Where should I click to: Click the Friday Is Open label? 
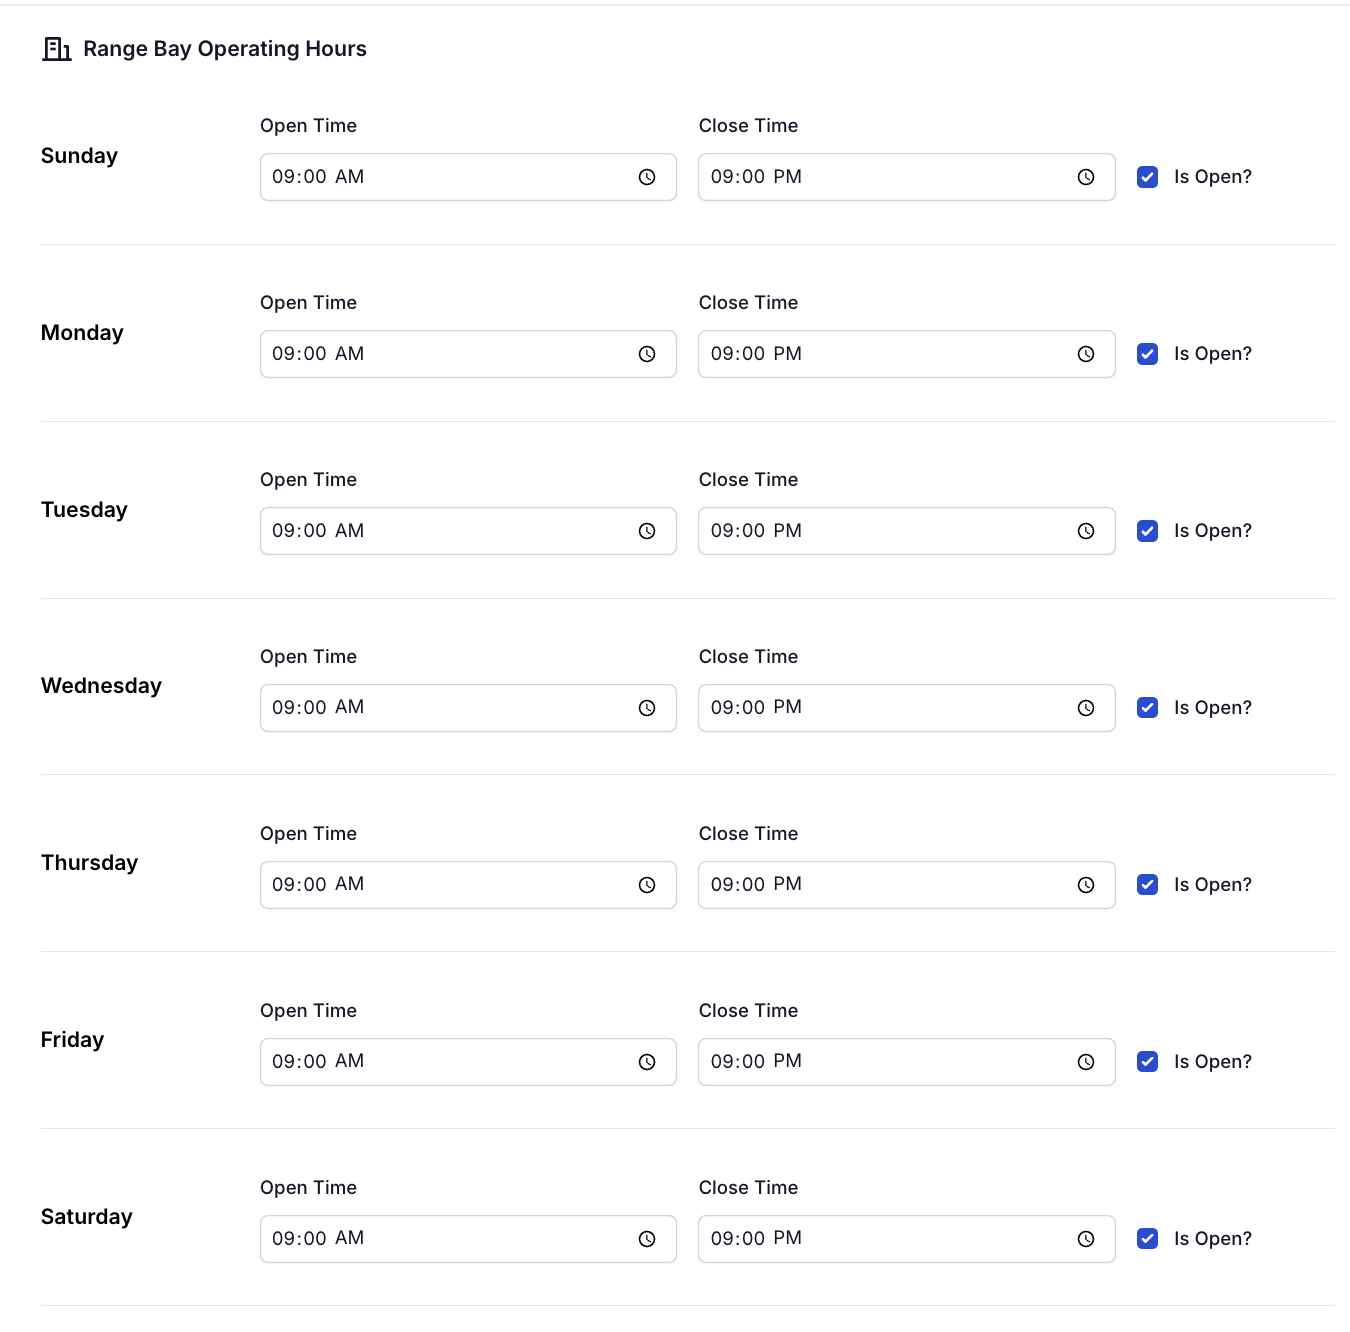[1213, 1062]
